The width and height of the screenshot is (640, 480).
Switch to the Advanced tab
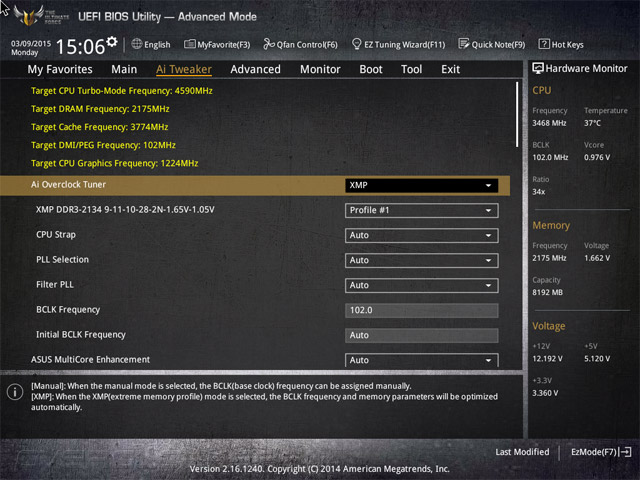(256, 69)
